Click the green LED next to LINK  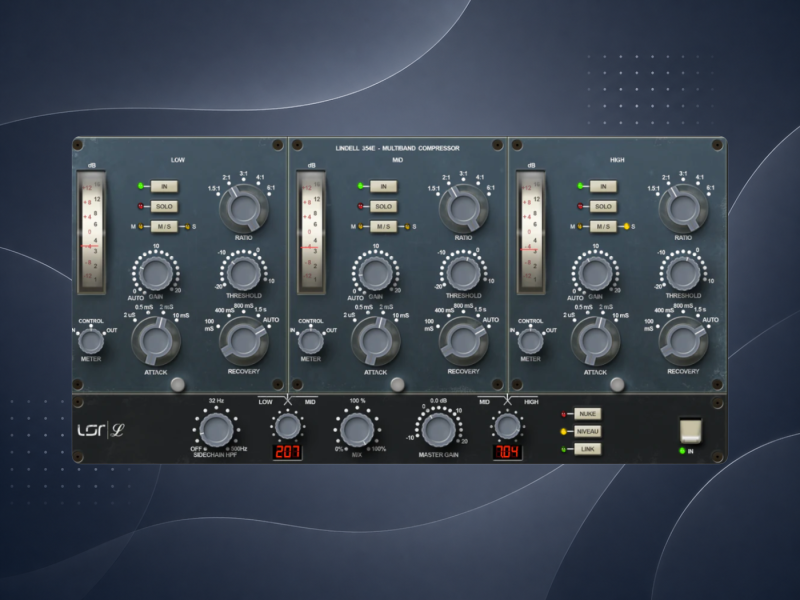pos(564,449)
